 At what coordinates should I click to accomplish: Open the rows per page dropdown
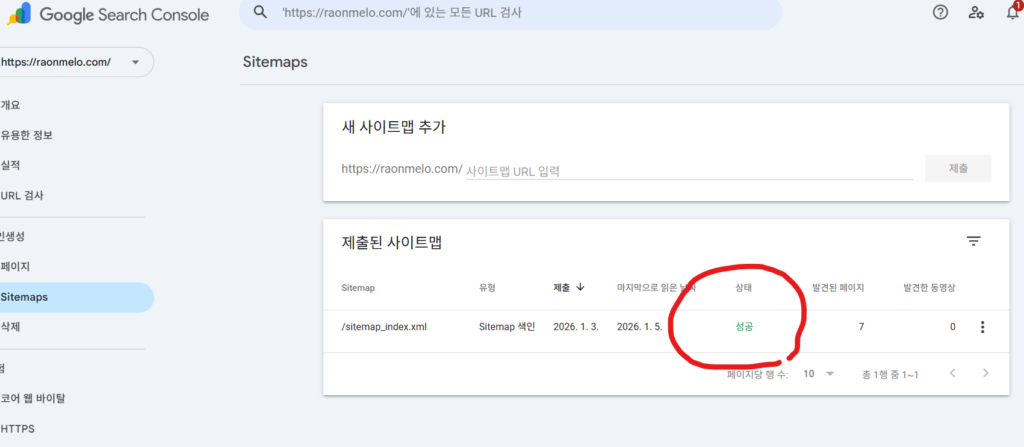click(818, 373)
